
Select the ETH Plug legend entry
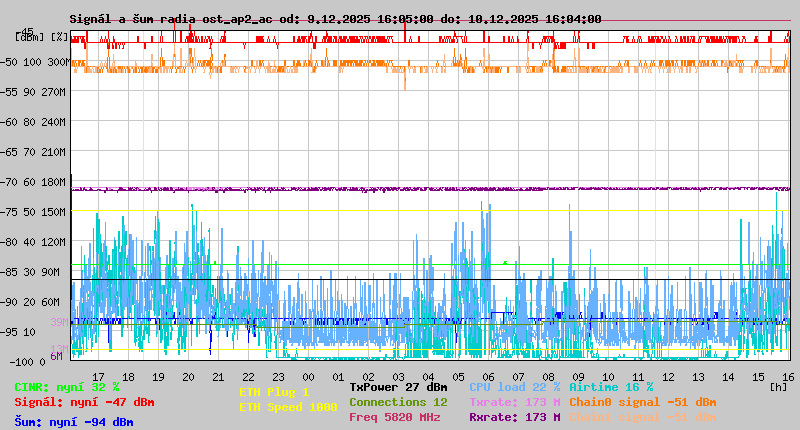274,392
